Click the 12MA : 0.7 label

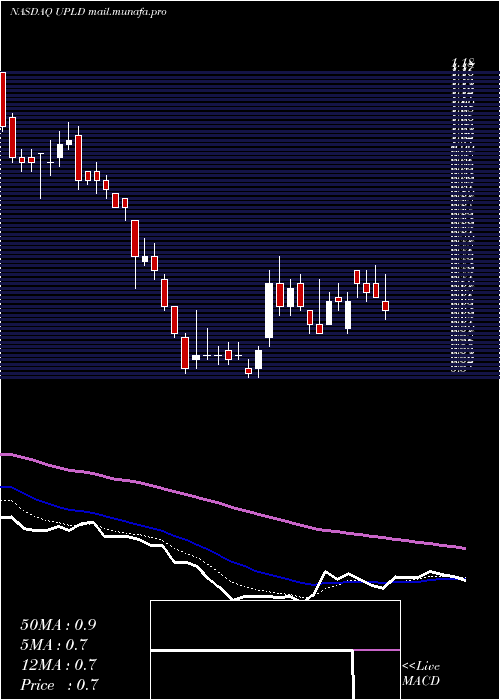(x=58, y=665)
